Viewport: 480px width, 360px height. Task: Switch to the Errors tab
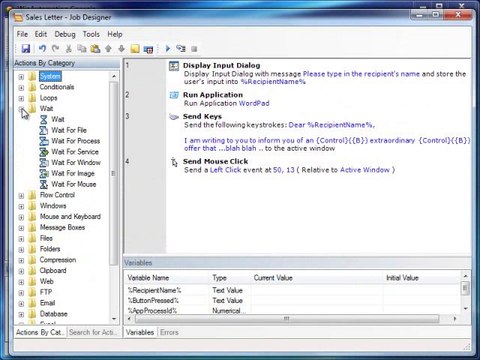(x=169, y=332)
